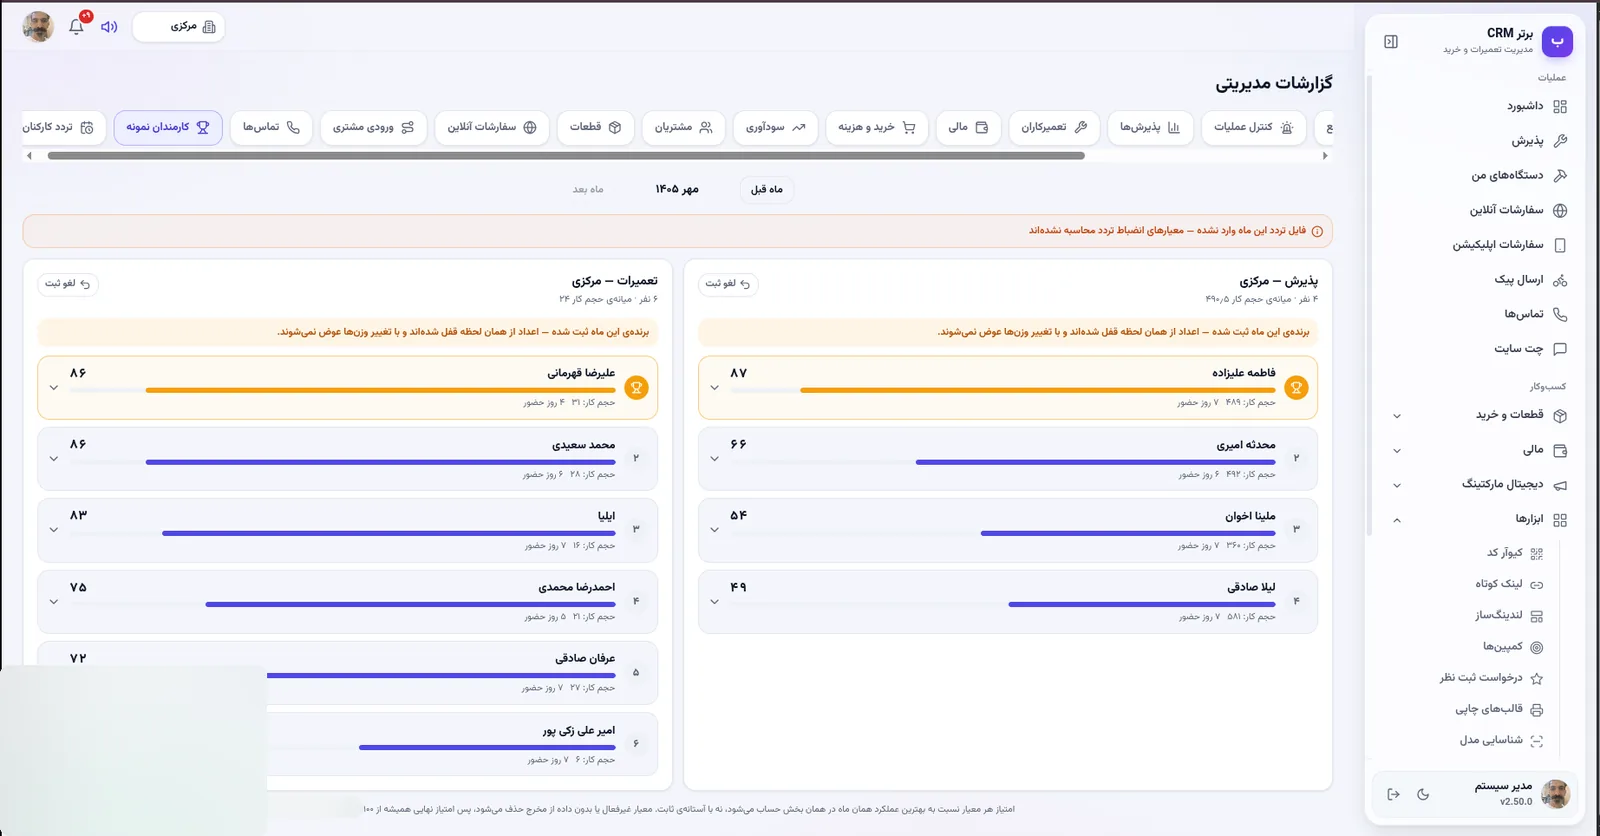Open notifications bell in the header

tap(76, 27)
